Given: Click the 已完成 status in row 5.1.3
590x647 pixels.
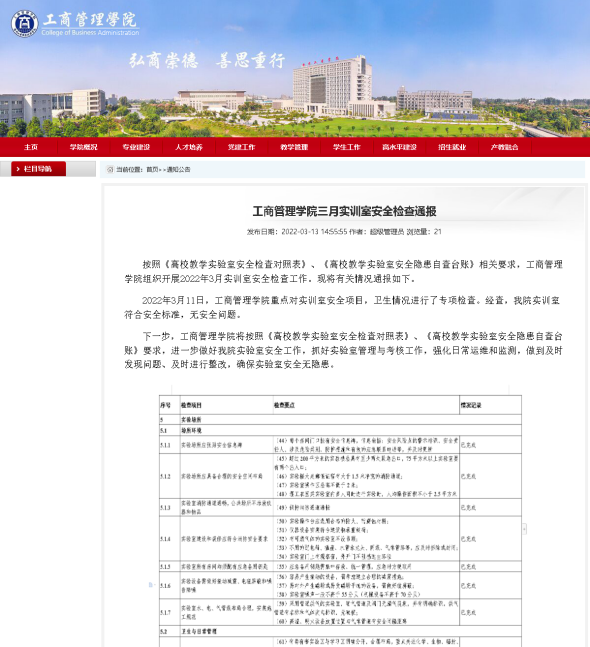Looking at the screenshot, I should (468, 508).
